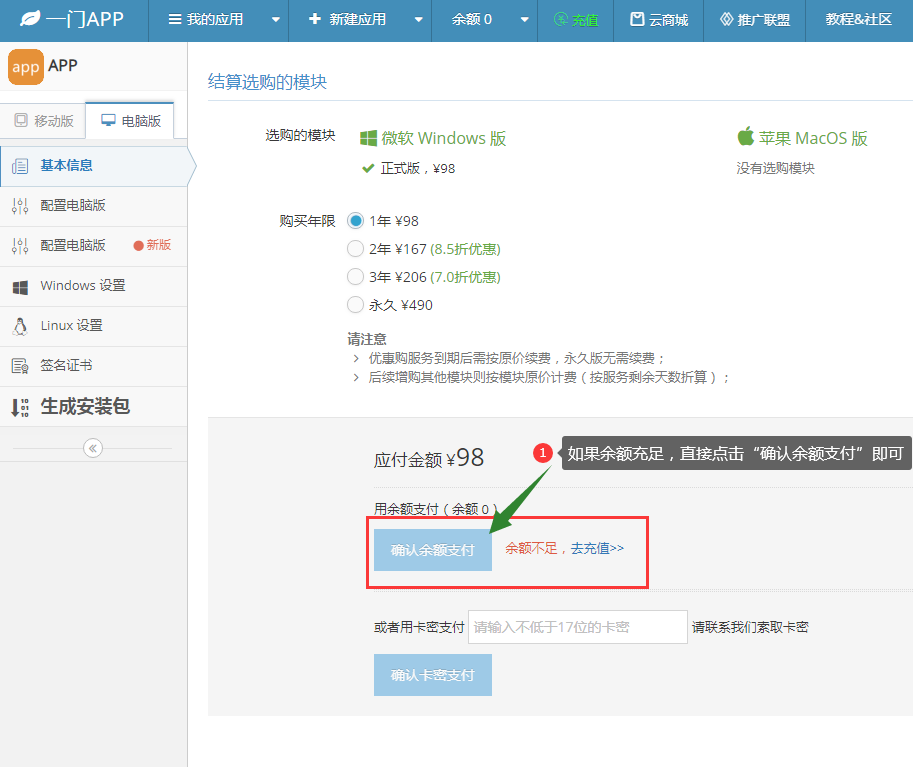Image resolution: width=913 pixels, height=767 pixels.
Task: Click the 确认卡密支付 button
Action: [433, 675]
